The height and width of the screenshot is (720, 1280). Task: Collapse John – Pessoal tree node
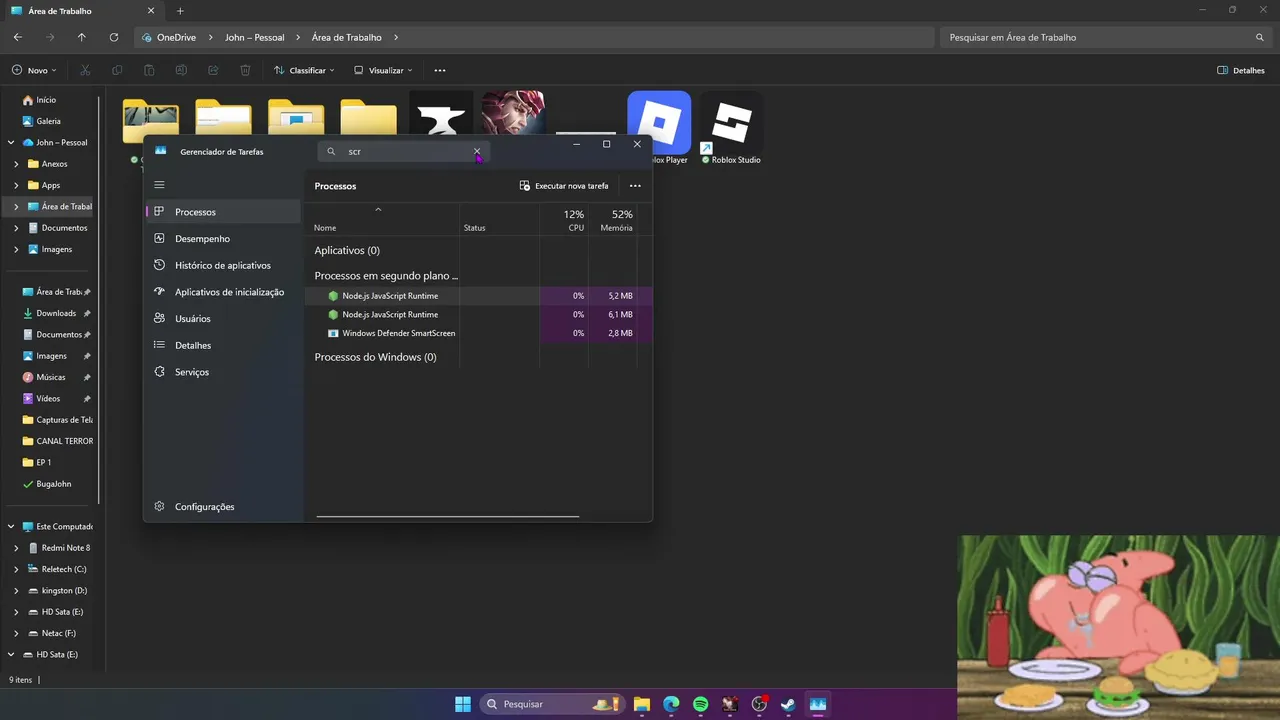coord(11,143)
